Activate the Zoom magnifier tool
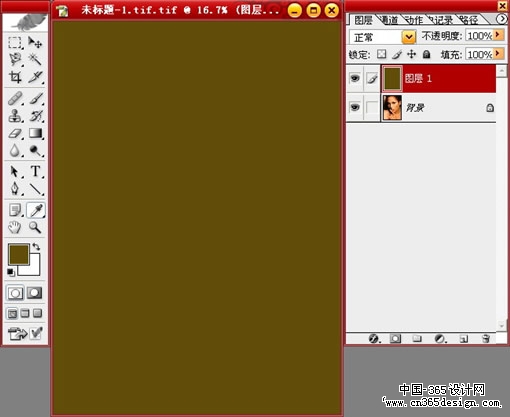Screen dimensions: 510x417 [35, 228]
